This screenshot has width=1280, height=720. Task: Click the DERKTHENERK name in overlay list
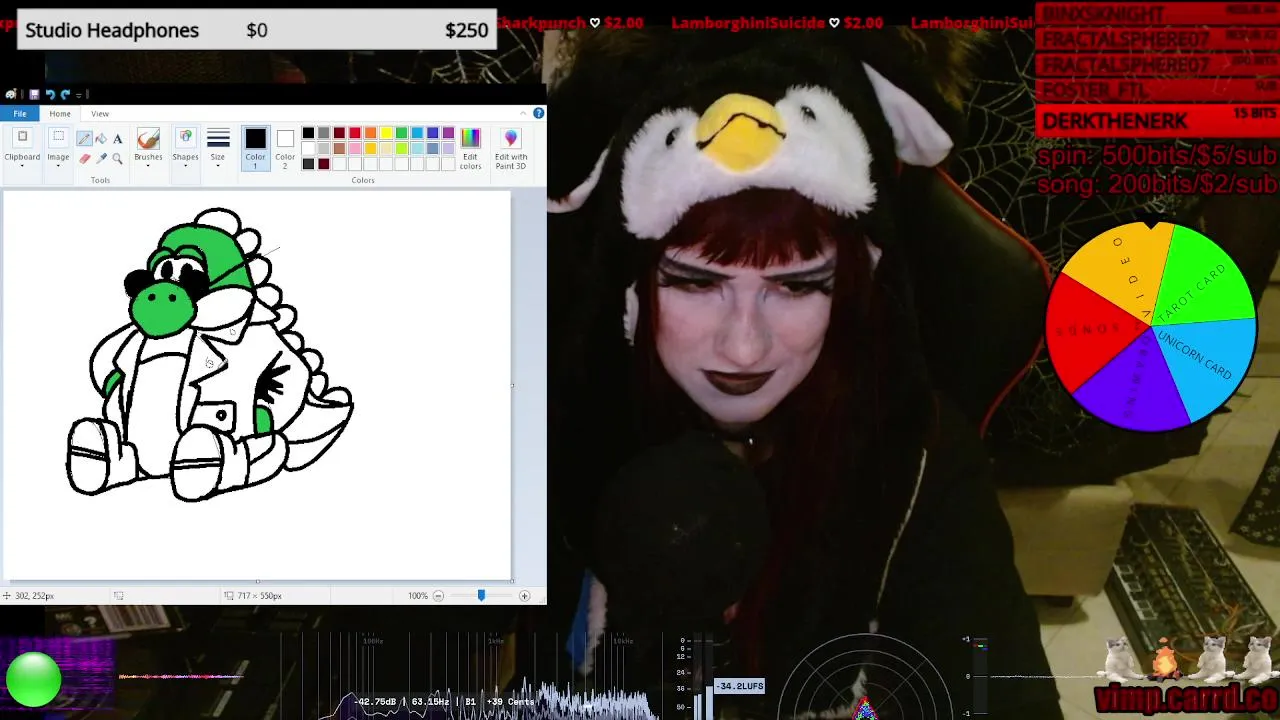pos(1114,121)
